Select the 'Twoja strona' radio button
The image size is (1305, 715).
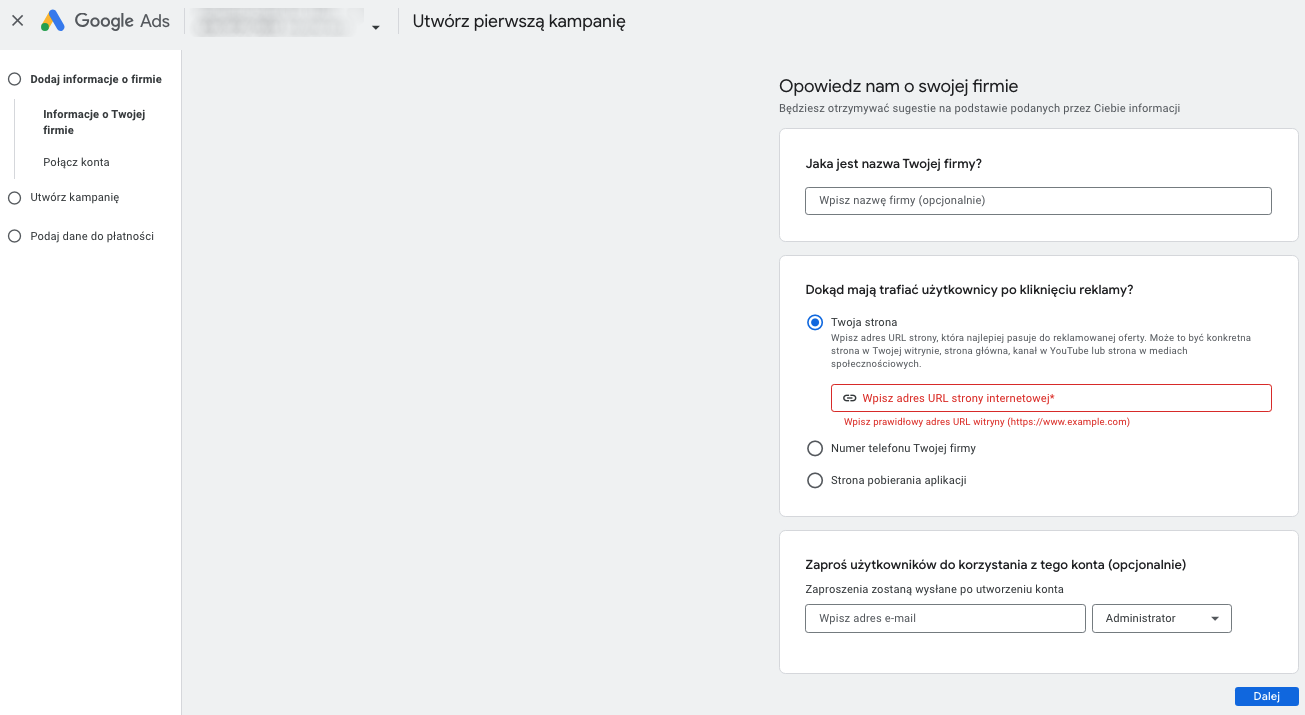click(815, 322)
